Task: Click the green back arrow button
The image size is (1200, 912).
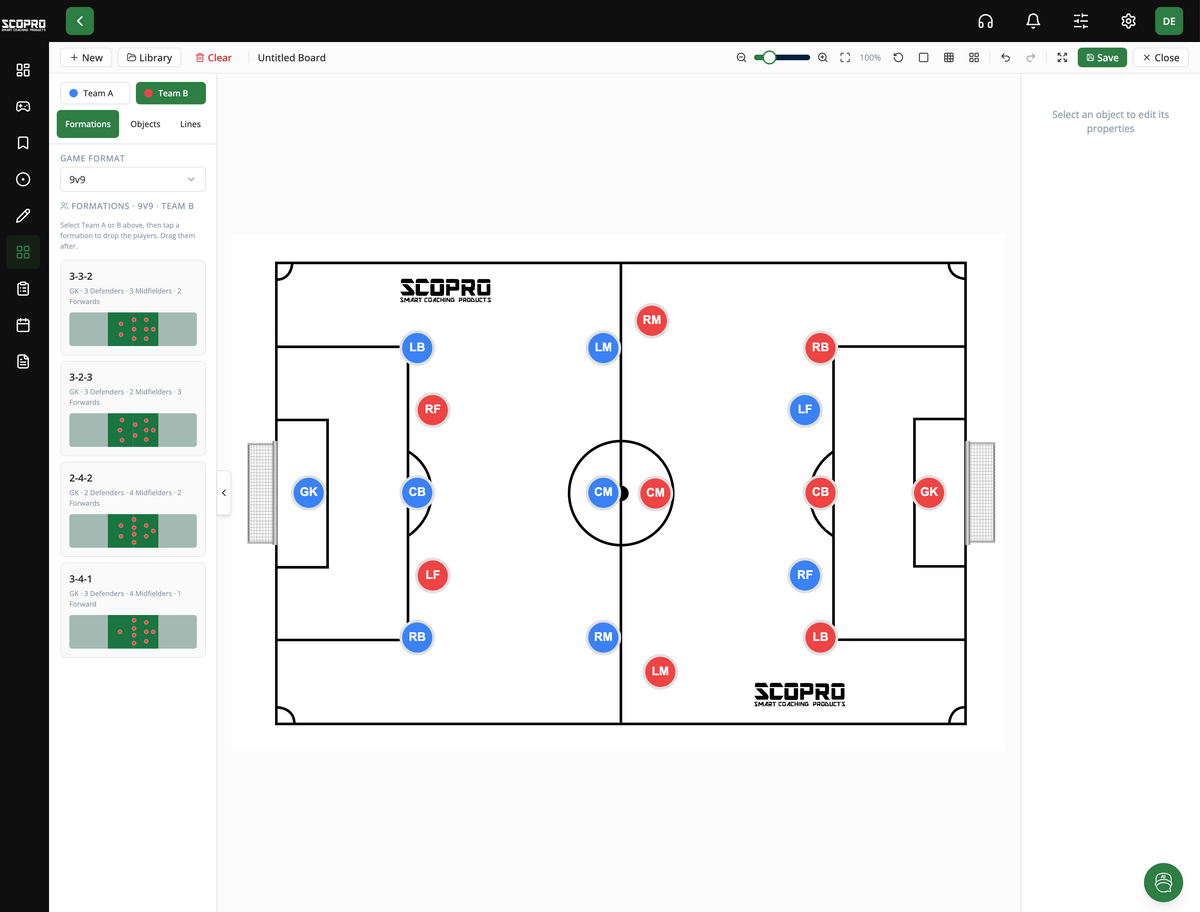Action: [x=80, y=21]
